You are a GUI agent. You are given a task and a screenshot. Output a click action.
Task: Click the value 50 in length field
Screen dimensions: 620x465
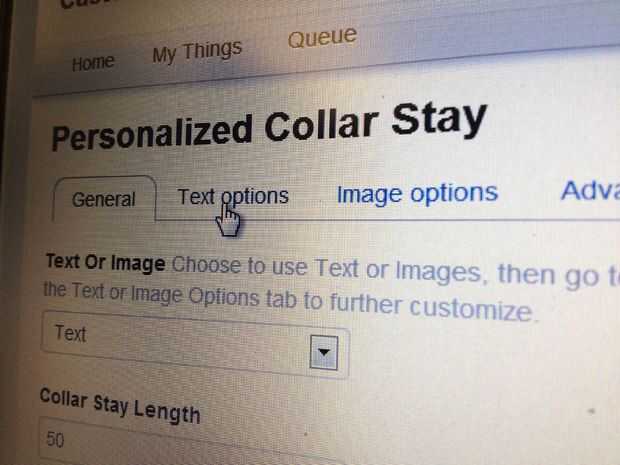[55, 439]
